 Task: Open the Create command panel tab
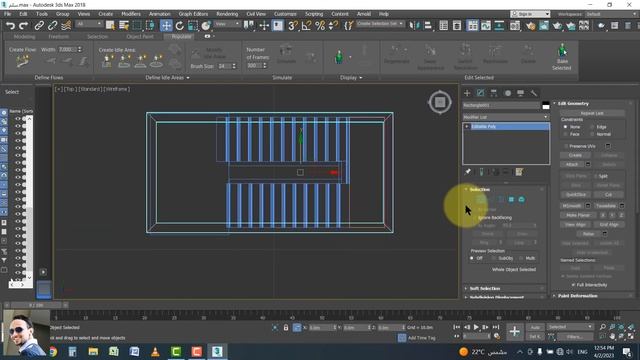pos(467,93)
